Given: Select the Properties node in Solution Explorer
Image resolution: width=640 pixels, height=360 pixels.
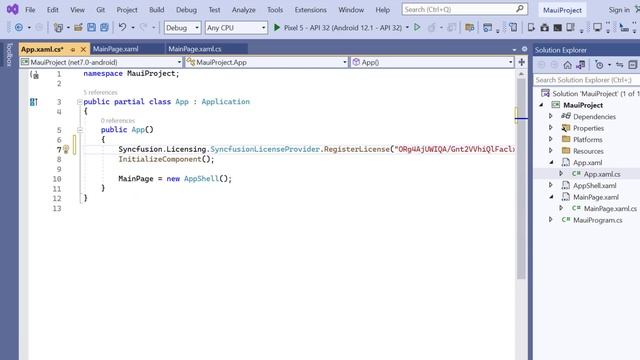Looking at the screenshot, I should [x=588, y=128].
